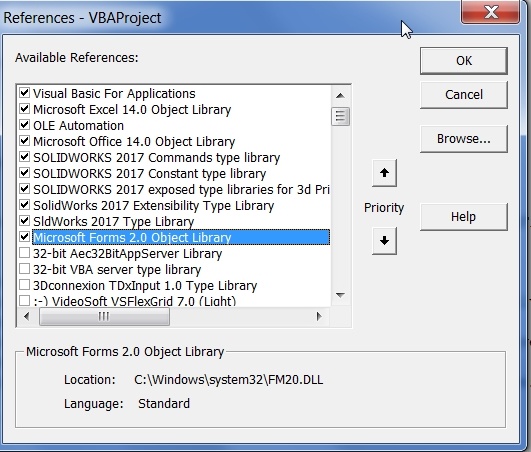
Task: Select 'SolidWorks 2017 Extensibility Type Library' row
Action: click(153, 206)
